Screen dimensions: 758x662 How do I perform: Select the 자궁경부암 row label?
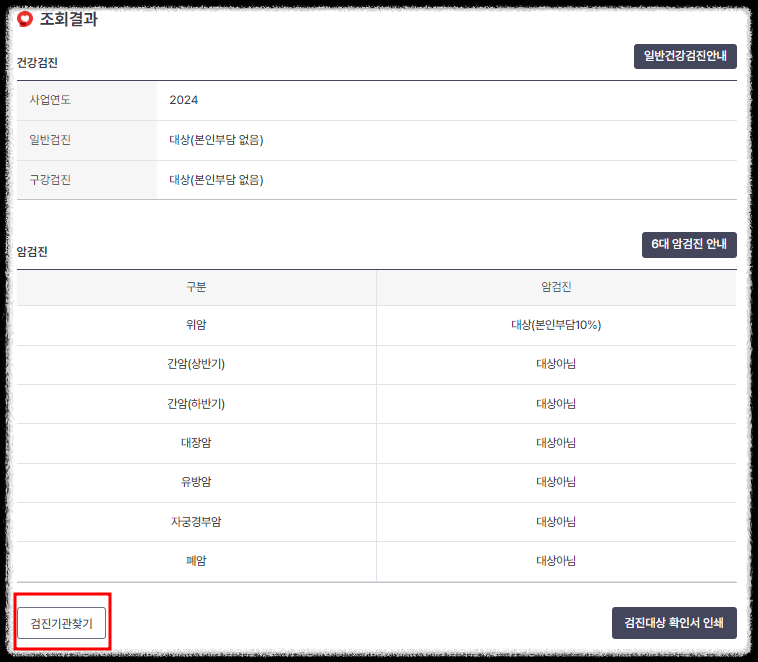click(196, 521)
